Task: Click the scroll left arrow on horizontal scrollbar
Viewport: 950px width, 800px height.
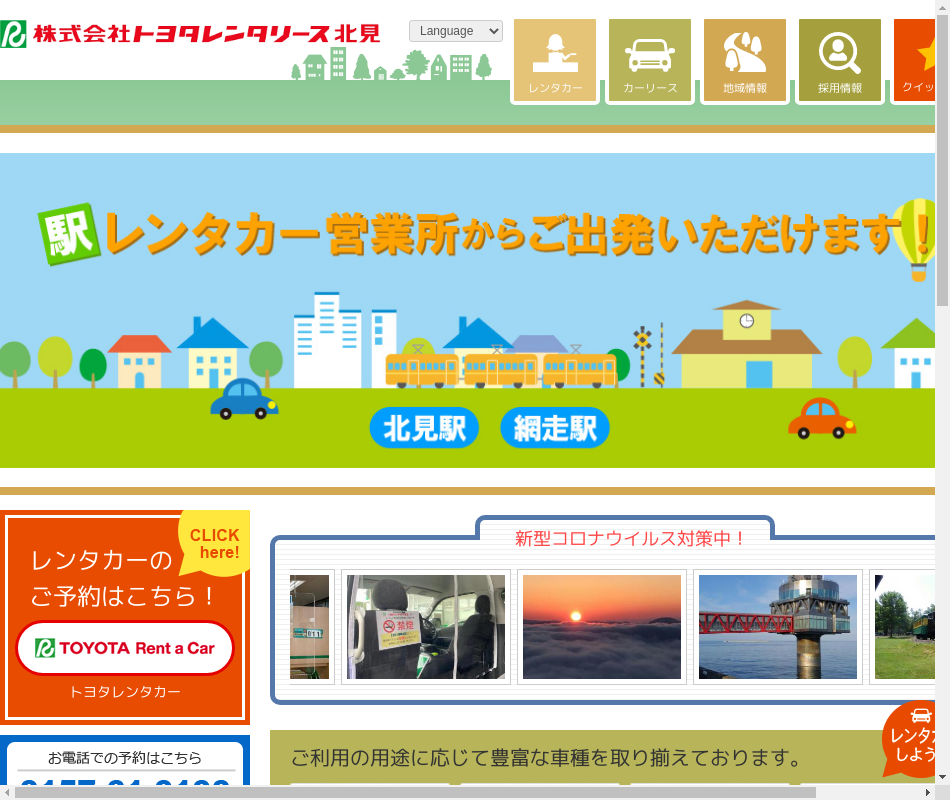Action: click(x=7, y=793)
